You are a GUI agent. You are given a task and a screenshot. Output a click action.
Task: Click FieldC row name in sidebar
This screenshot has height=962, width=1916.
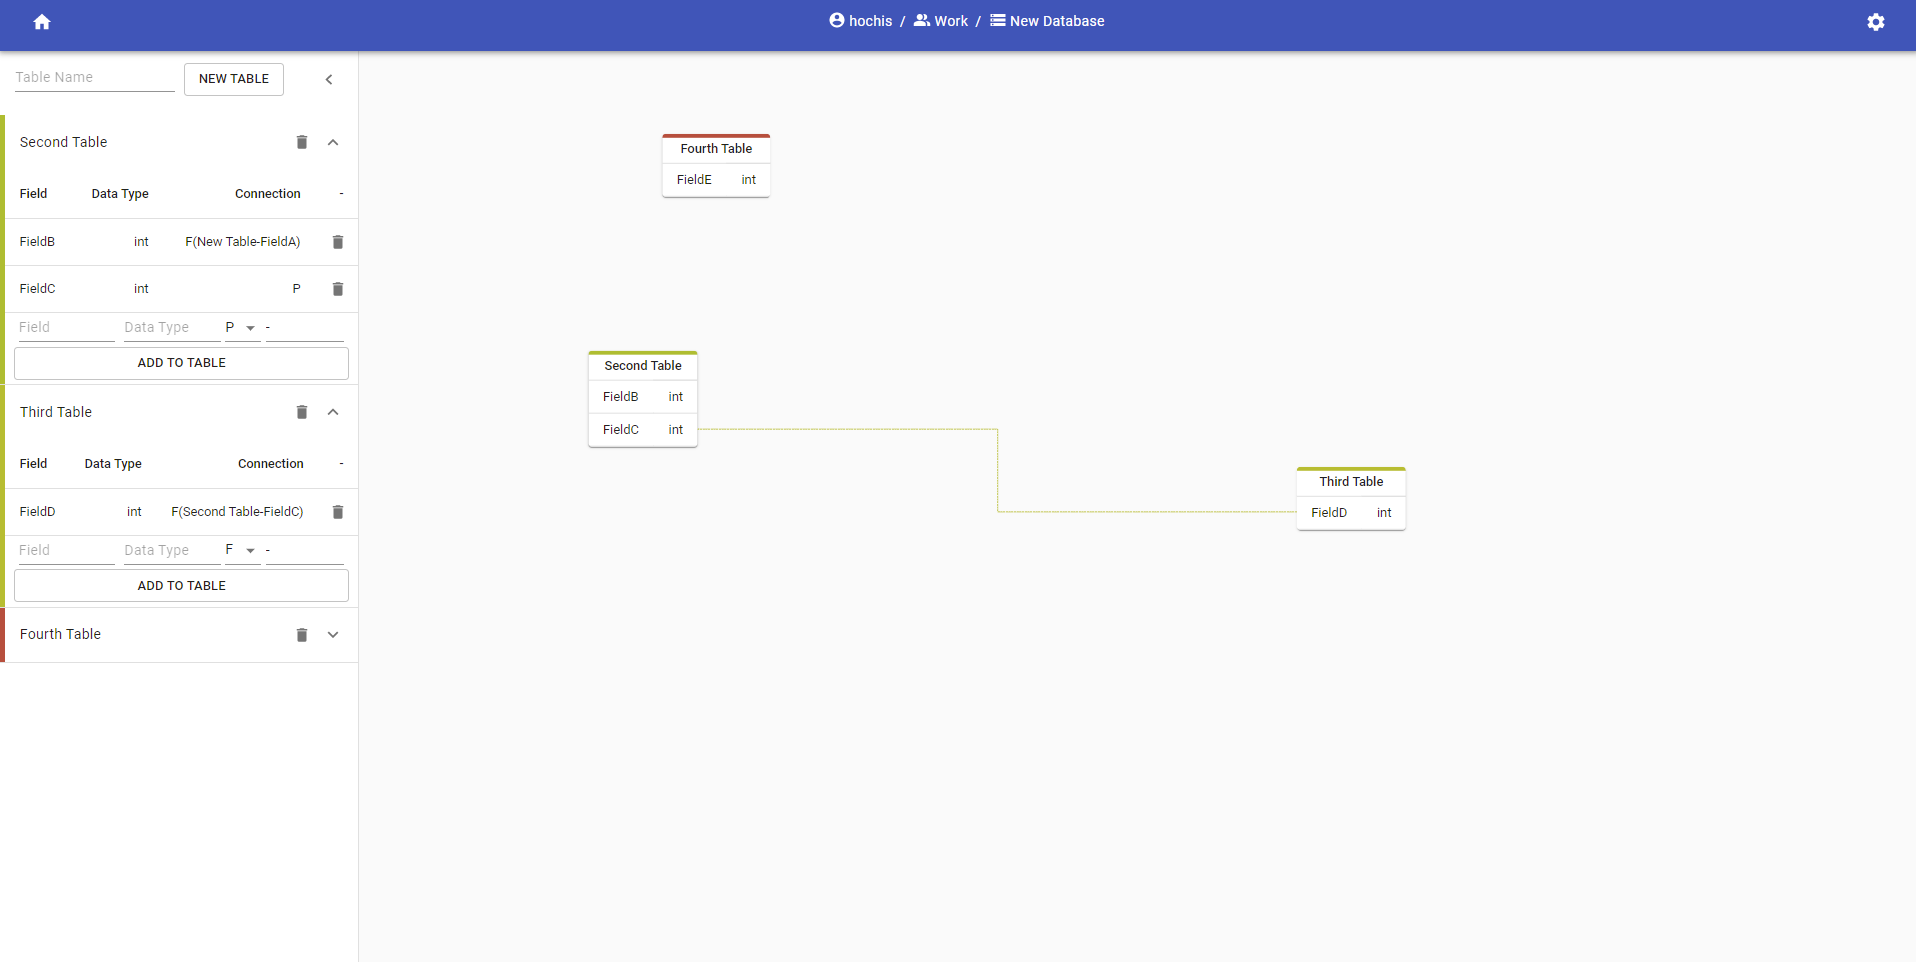(x=37, y=289)
